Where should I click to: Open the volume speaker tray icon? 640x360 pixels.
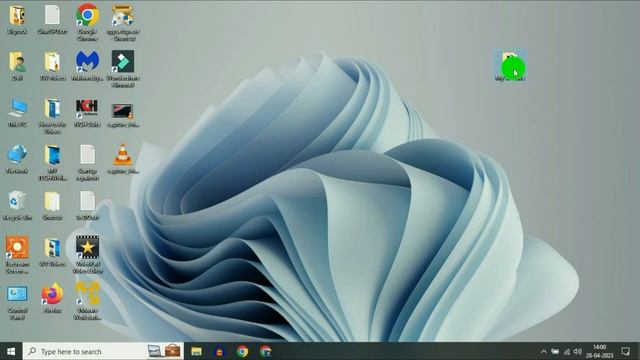tap(577, 351)
